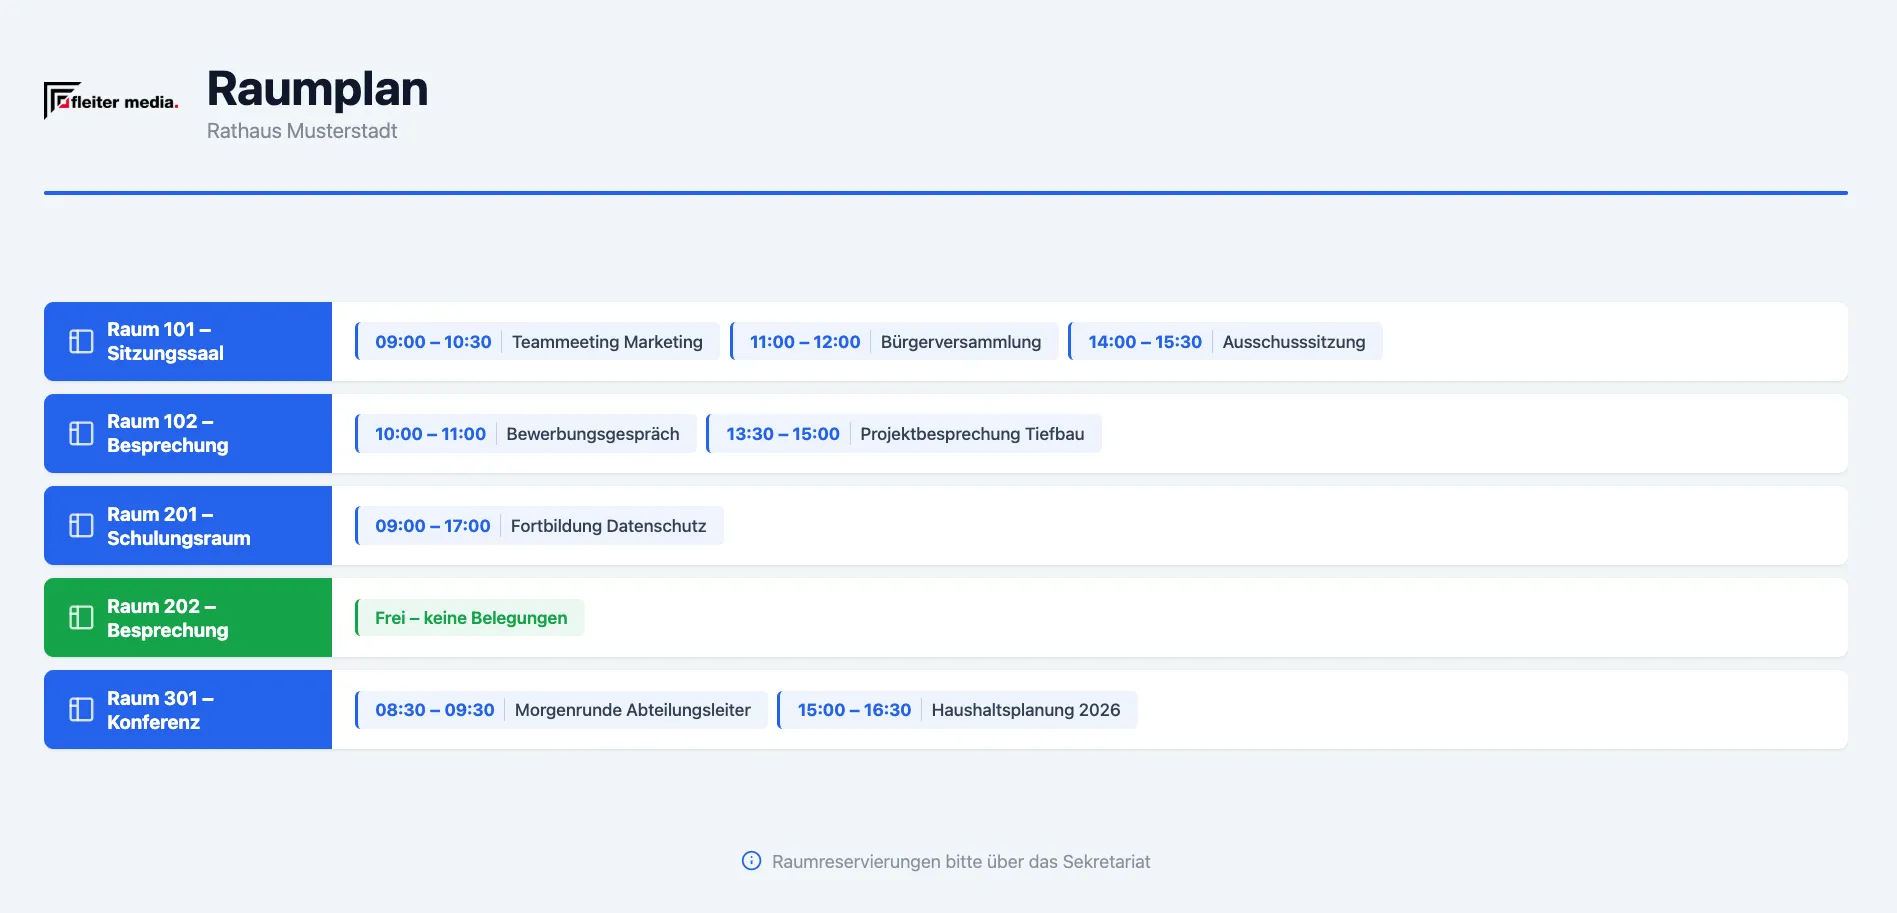Open the Ausschusssitzung booking chip

point(1225,342)
